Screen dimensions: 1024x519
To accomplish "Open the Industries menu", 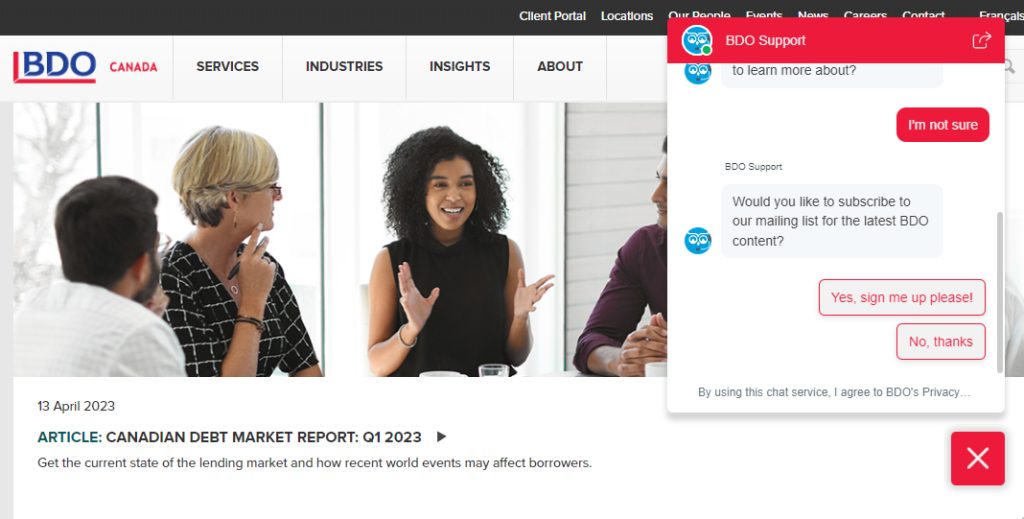I will pyautogui.click(x=344, y=67).
